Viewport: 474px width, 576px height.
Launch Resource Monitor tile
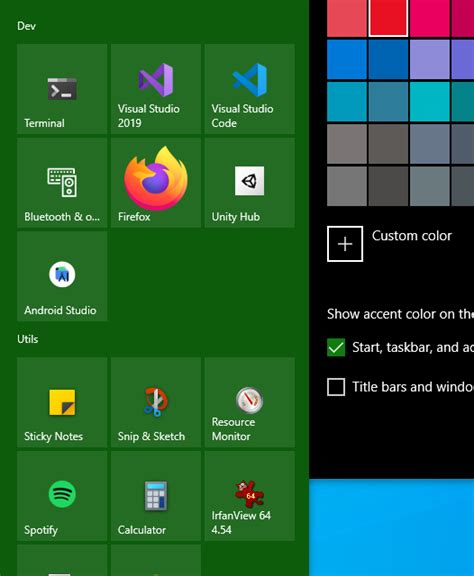pos(249,402)
